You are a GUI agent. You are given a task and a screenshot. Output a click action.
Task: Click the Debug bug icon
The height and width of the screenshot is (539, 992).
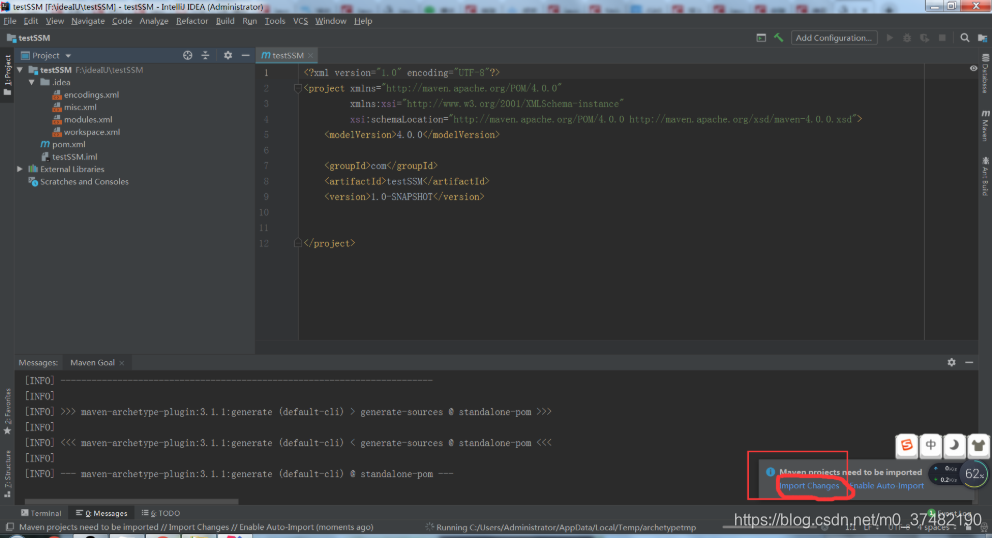[x=907, y=38]
